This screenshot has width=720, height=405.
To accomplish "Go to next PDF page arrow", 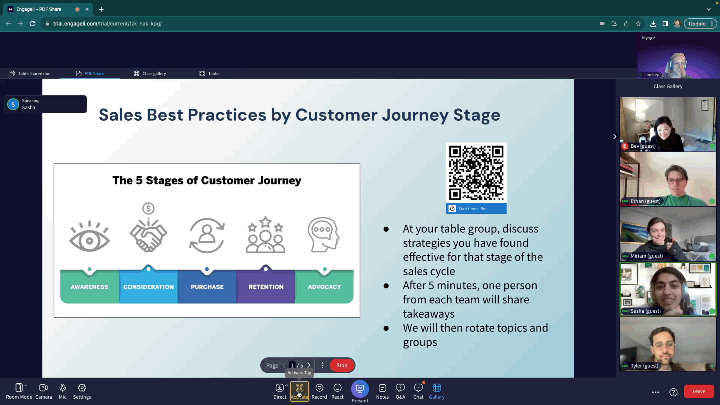I will [x=310, y=365].
